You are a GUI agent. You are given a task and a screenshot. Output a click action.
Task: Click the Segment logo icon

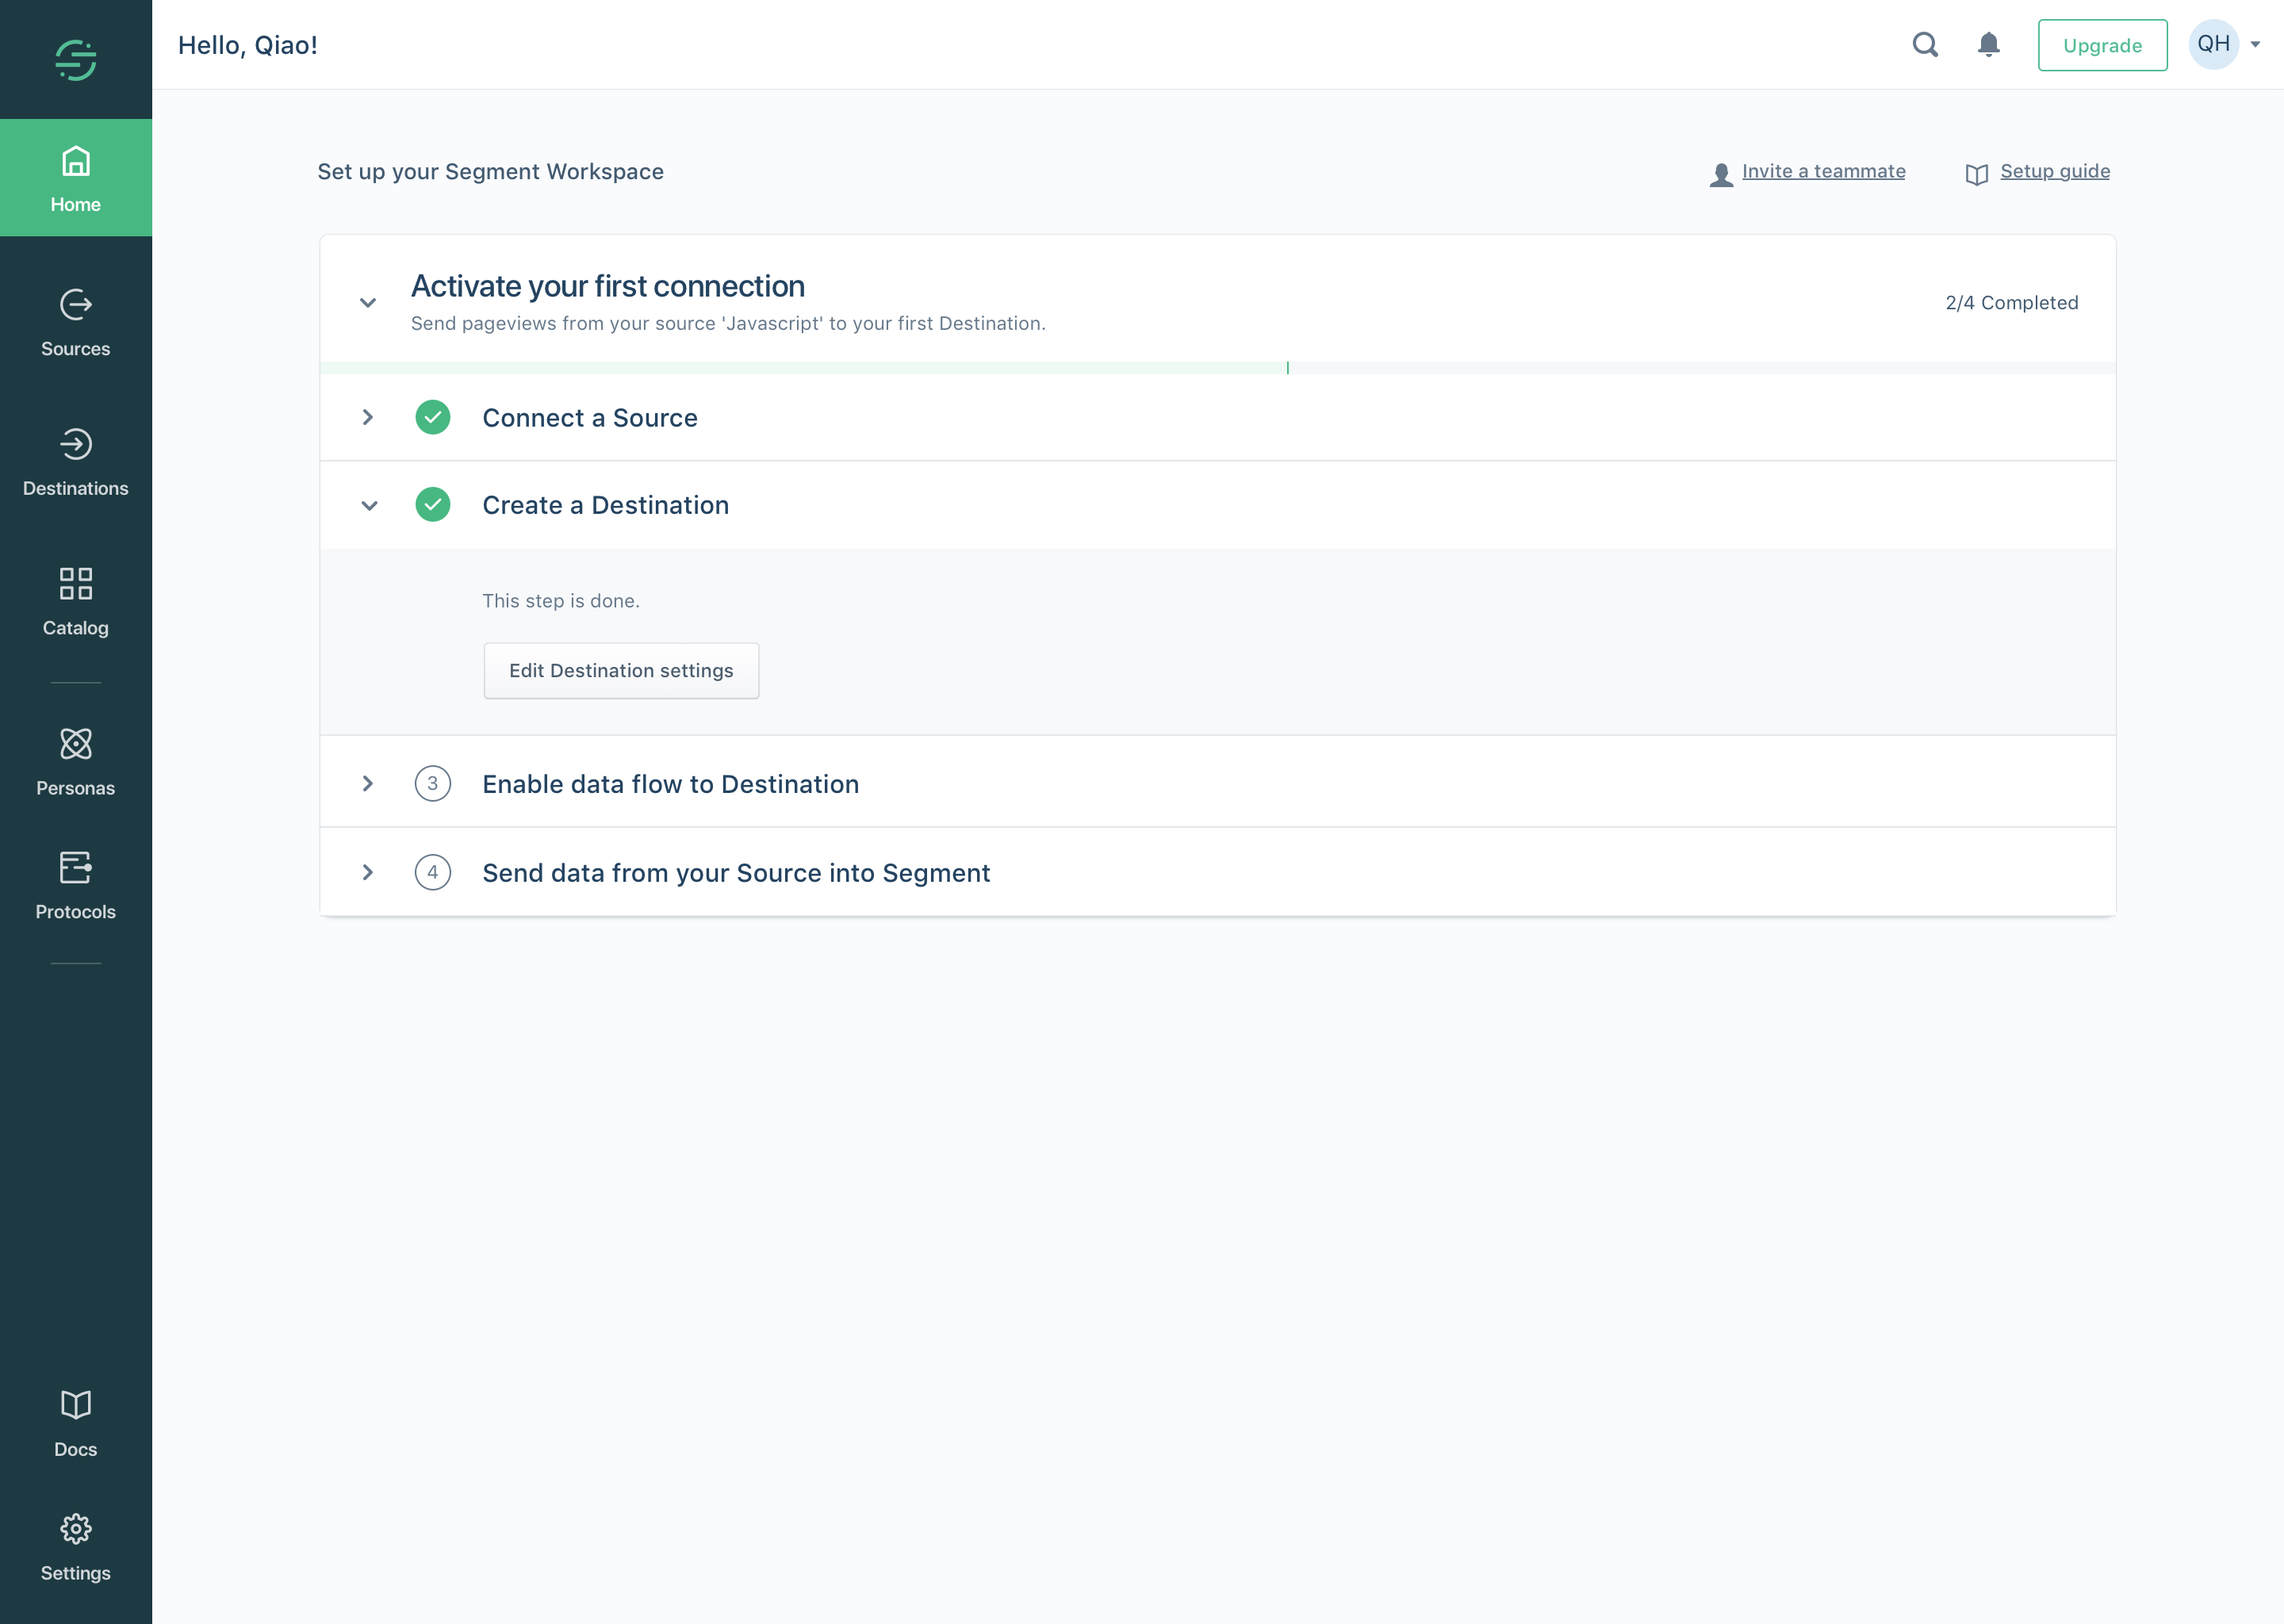pos(76,60)
